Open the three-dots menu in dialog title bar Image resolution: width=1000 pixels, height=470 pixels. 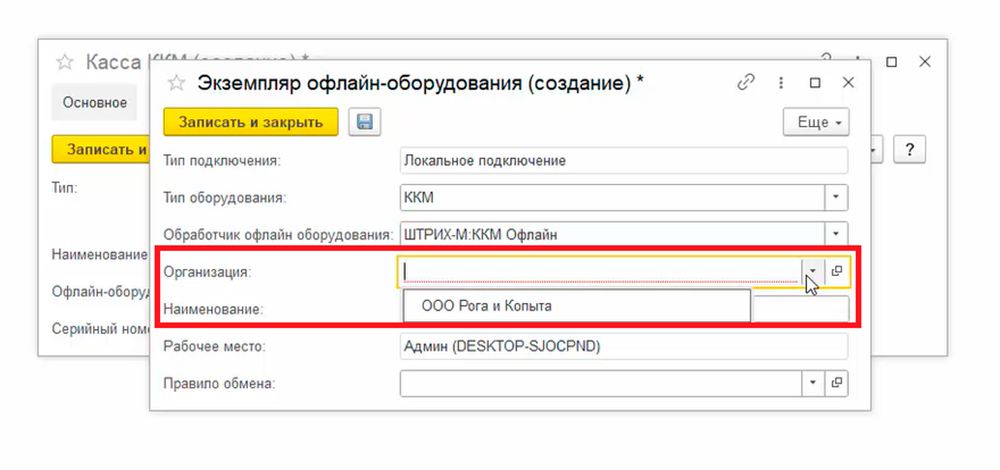coord(780,83)
